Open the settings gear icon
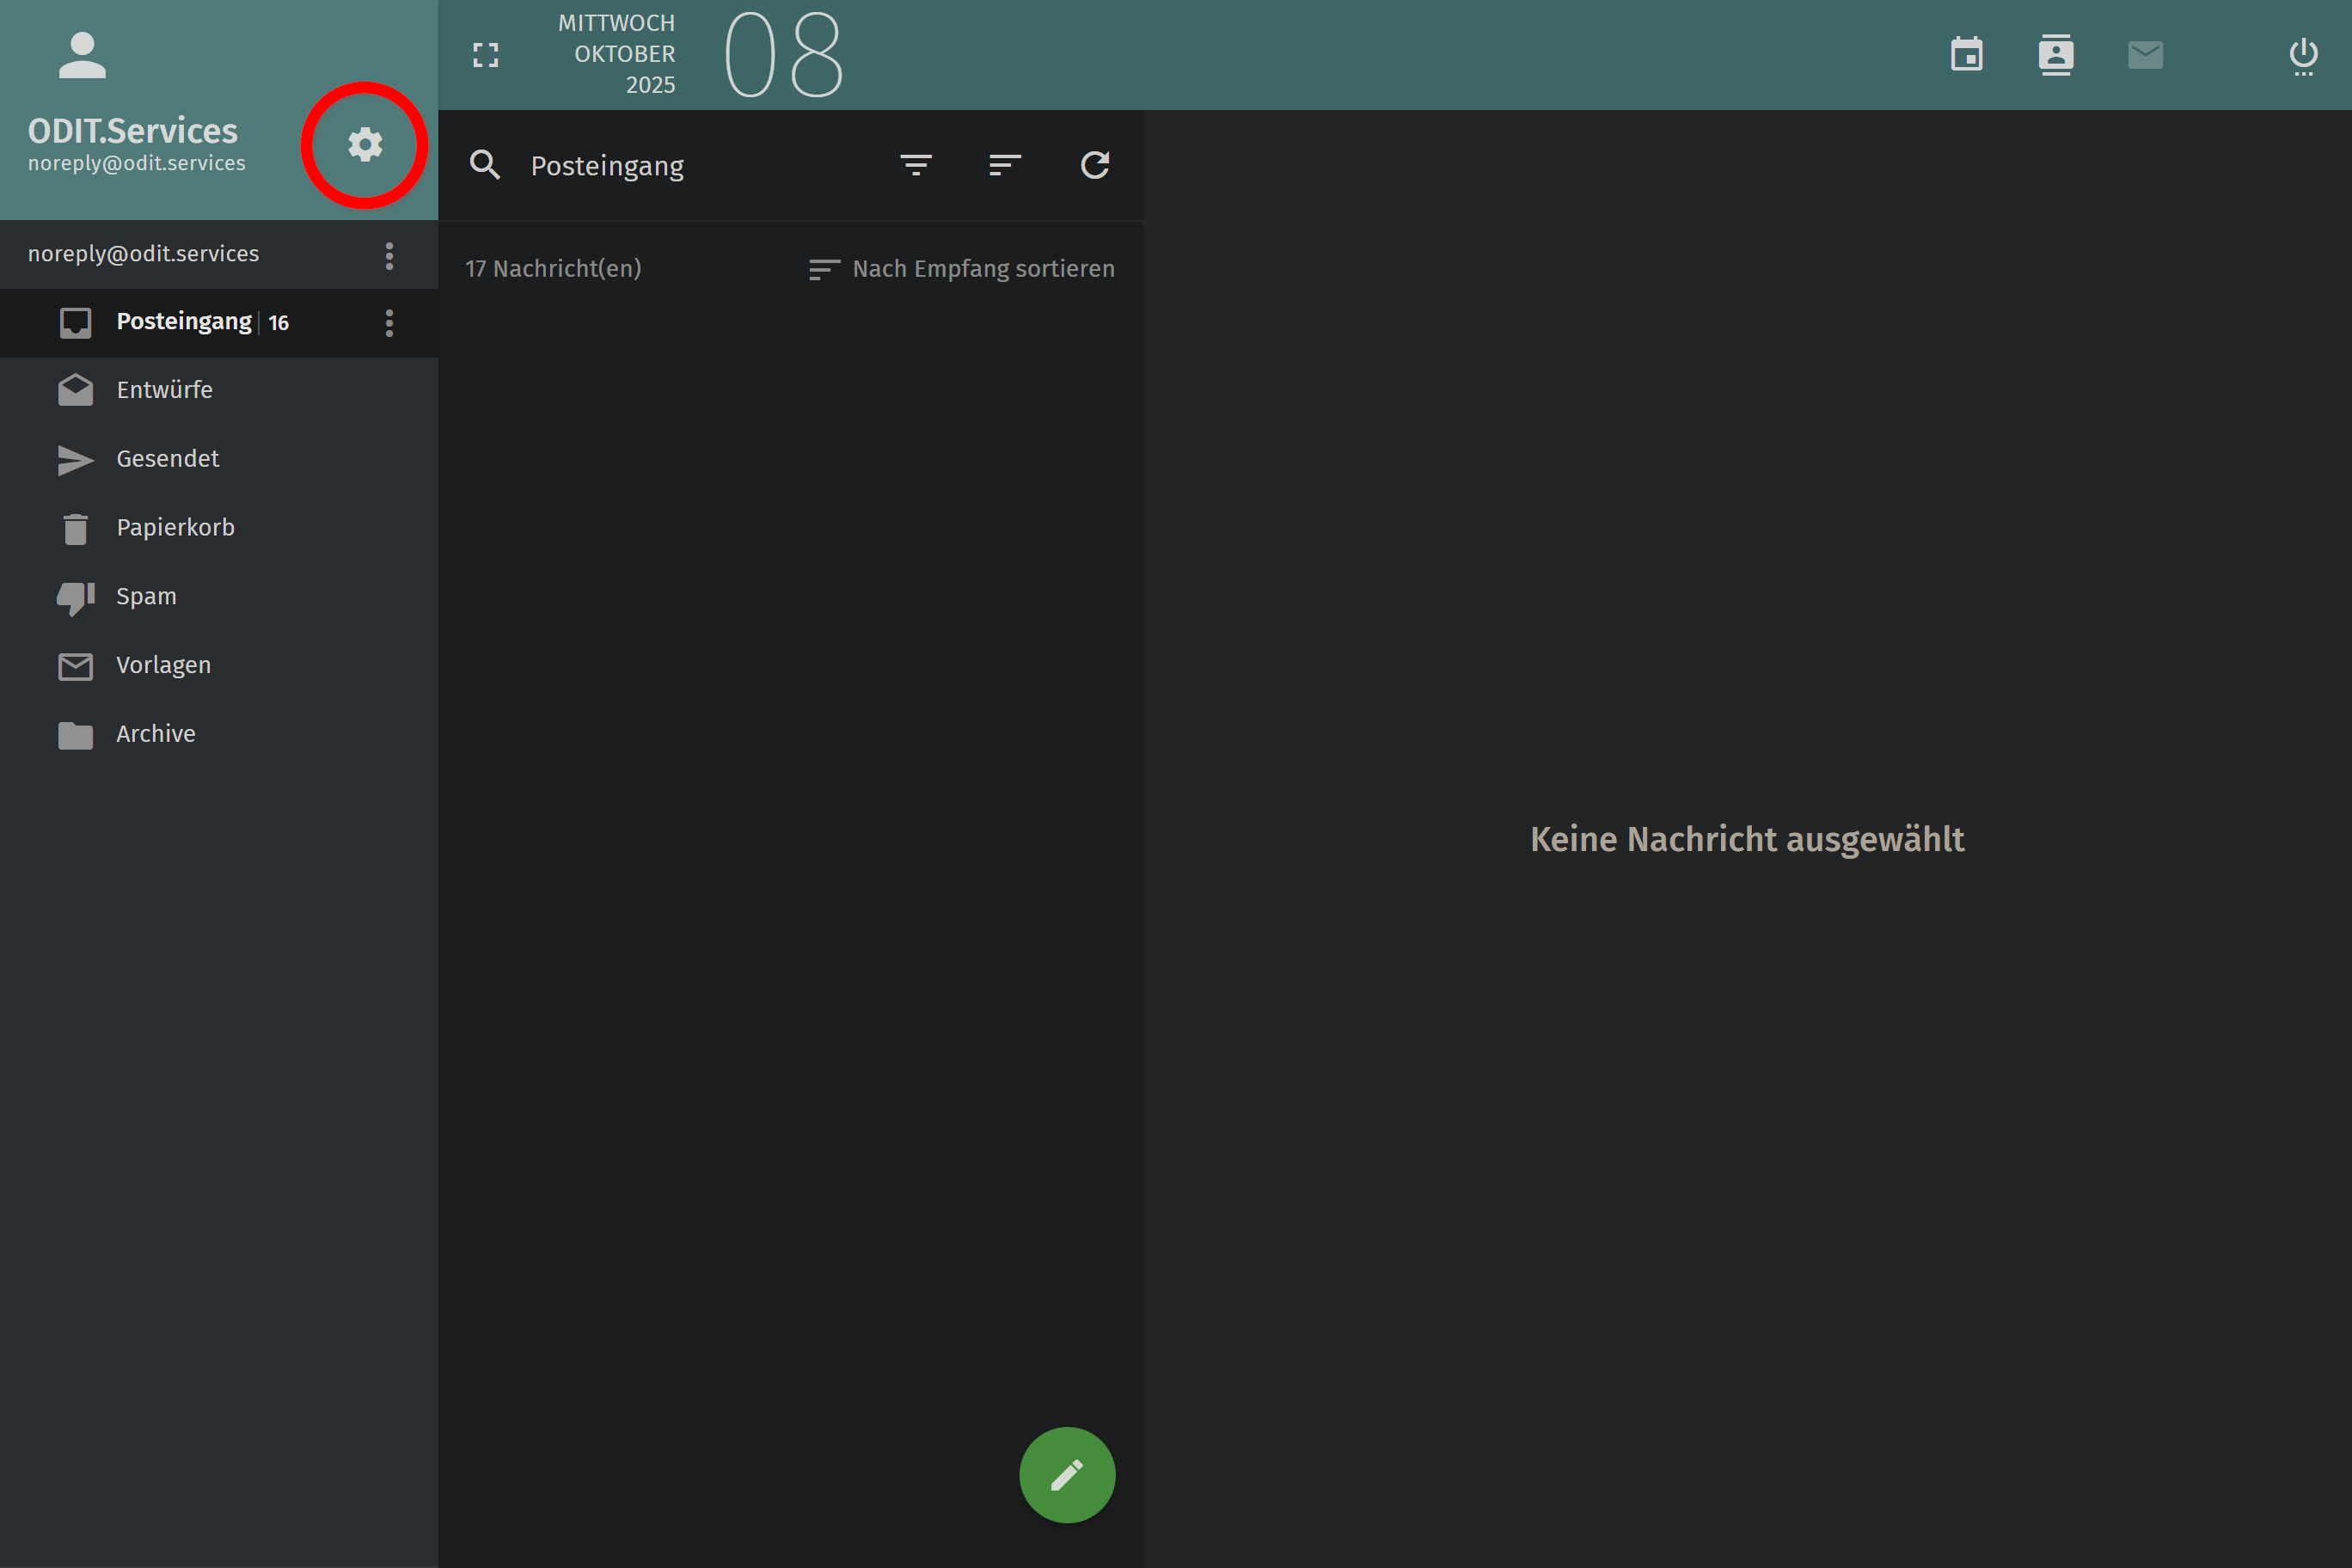2352x1568 pixels. tap(365, 145)
